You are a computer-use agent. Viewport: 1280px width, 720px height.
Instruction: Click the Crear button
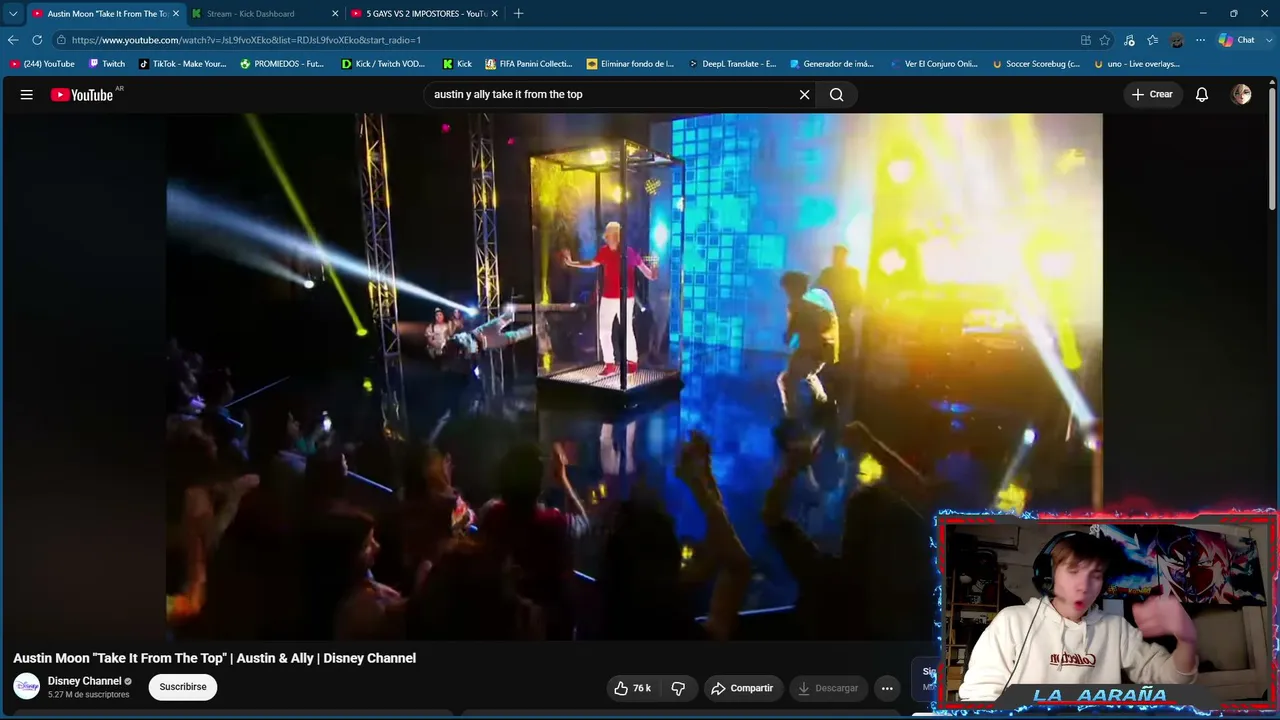click(1152, 94)
